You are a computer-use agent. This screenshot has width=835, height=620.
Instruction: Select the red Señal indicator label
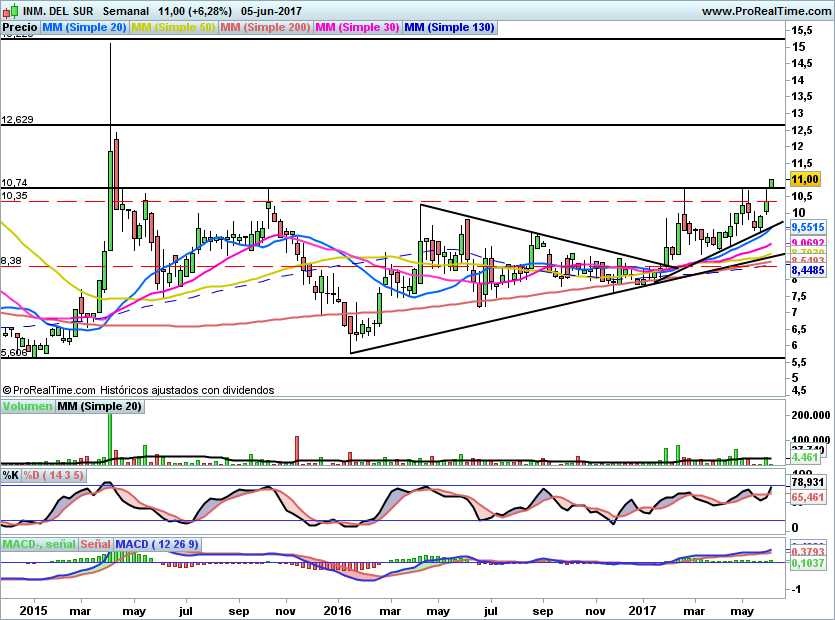pyautogui.click(x=95, y=543)
